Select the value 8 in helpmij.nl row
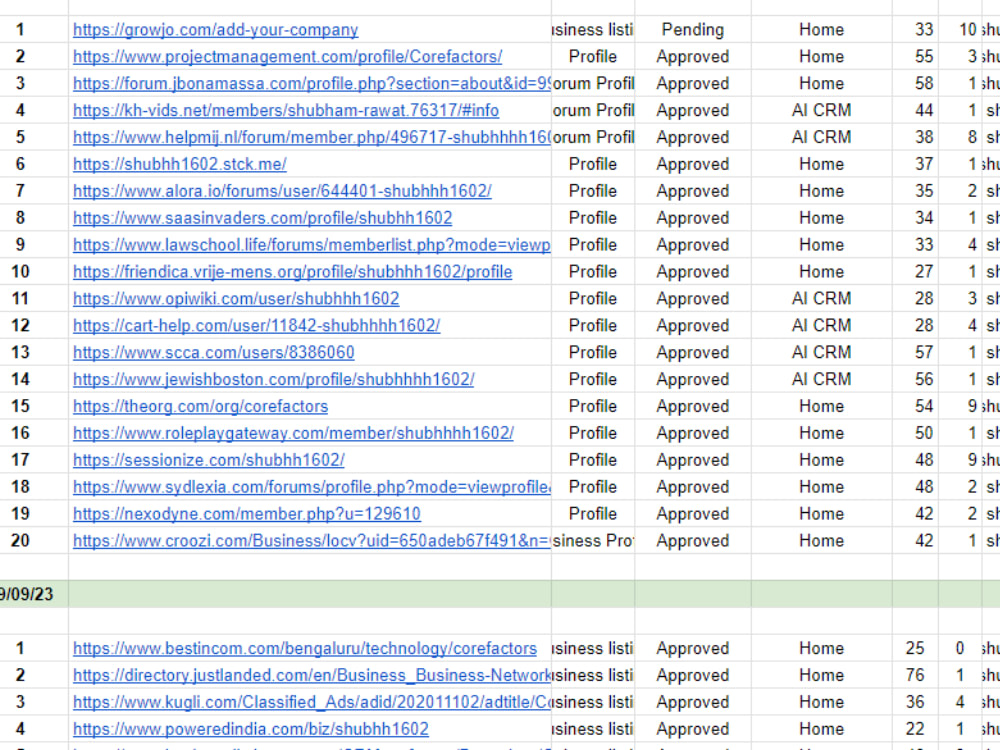The height and width of the screenshot is (750, 1000). (960, 137)
